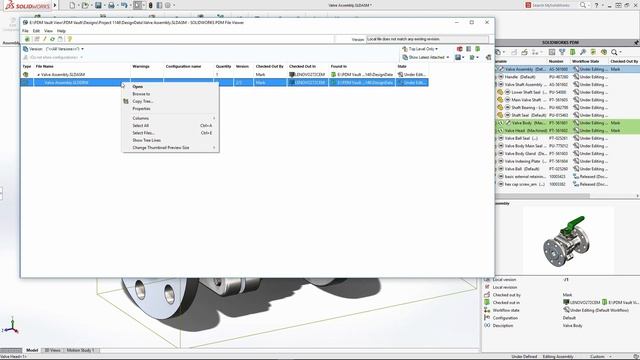Select Valve Body row in PDM pane

coord(567,123)
